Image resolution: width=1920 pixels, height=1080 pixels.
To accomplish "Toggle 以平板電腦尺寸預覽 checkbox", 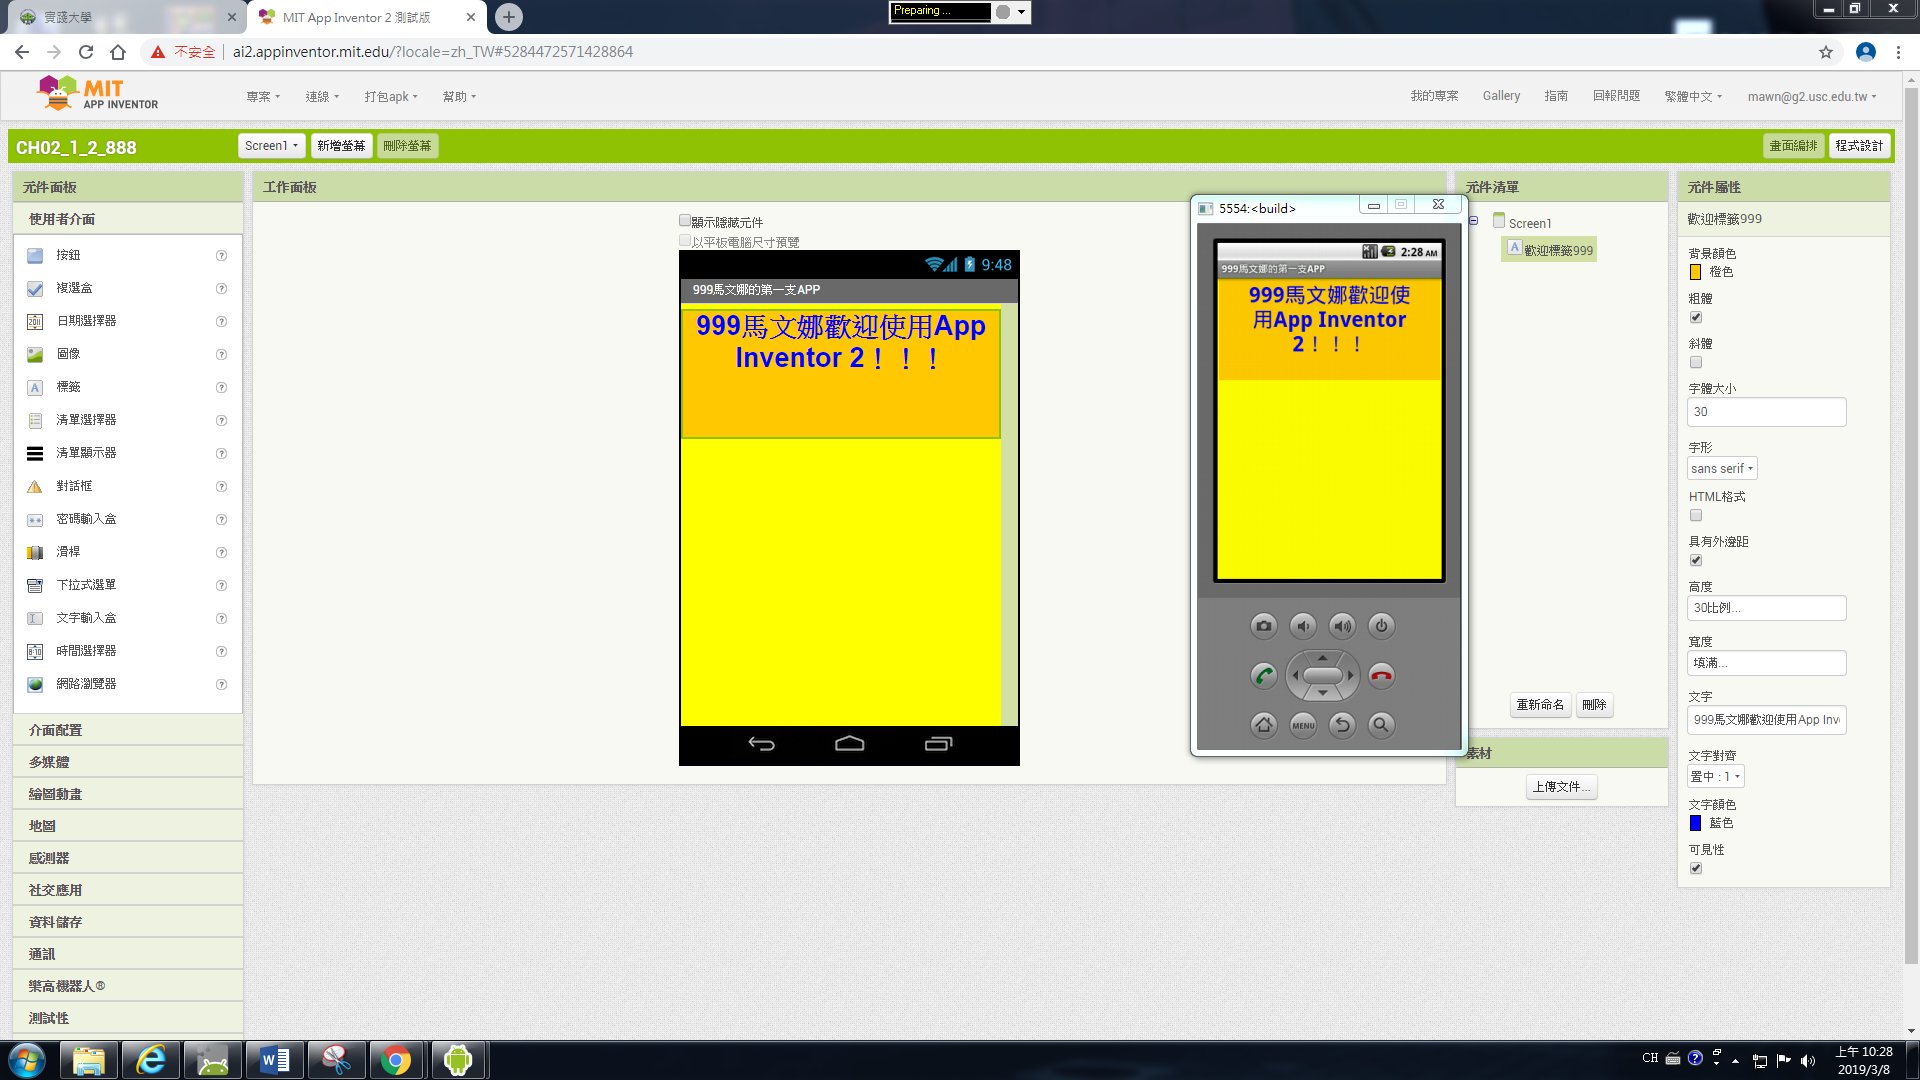I will 685,241.
